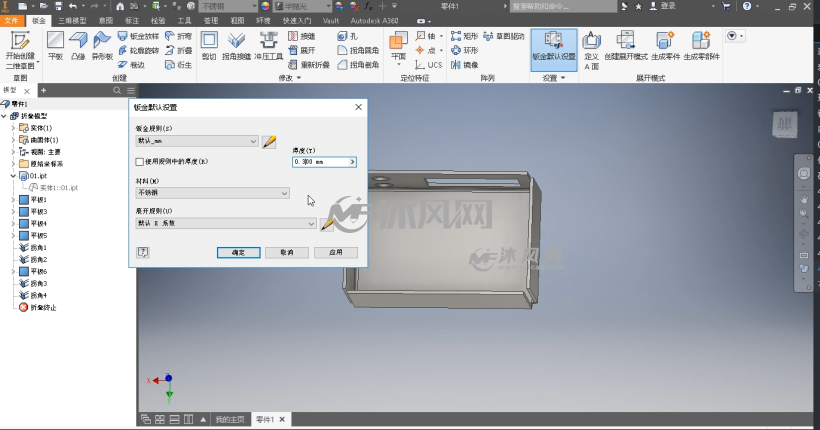This screenshot has height=430, width=820.
Task: Expand the 修改 panel dropdown
Action: [x=290, y=78]
